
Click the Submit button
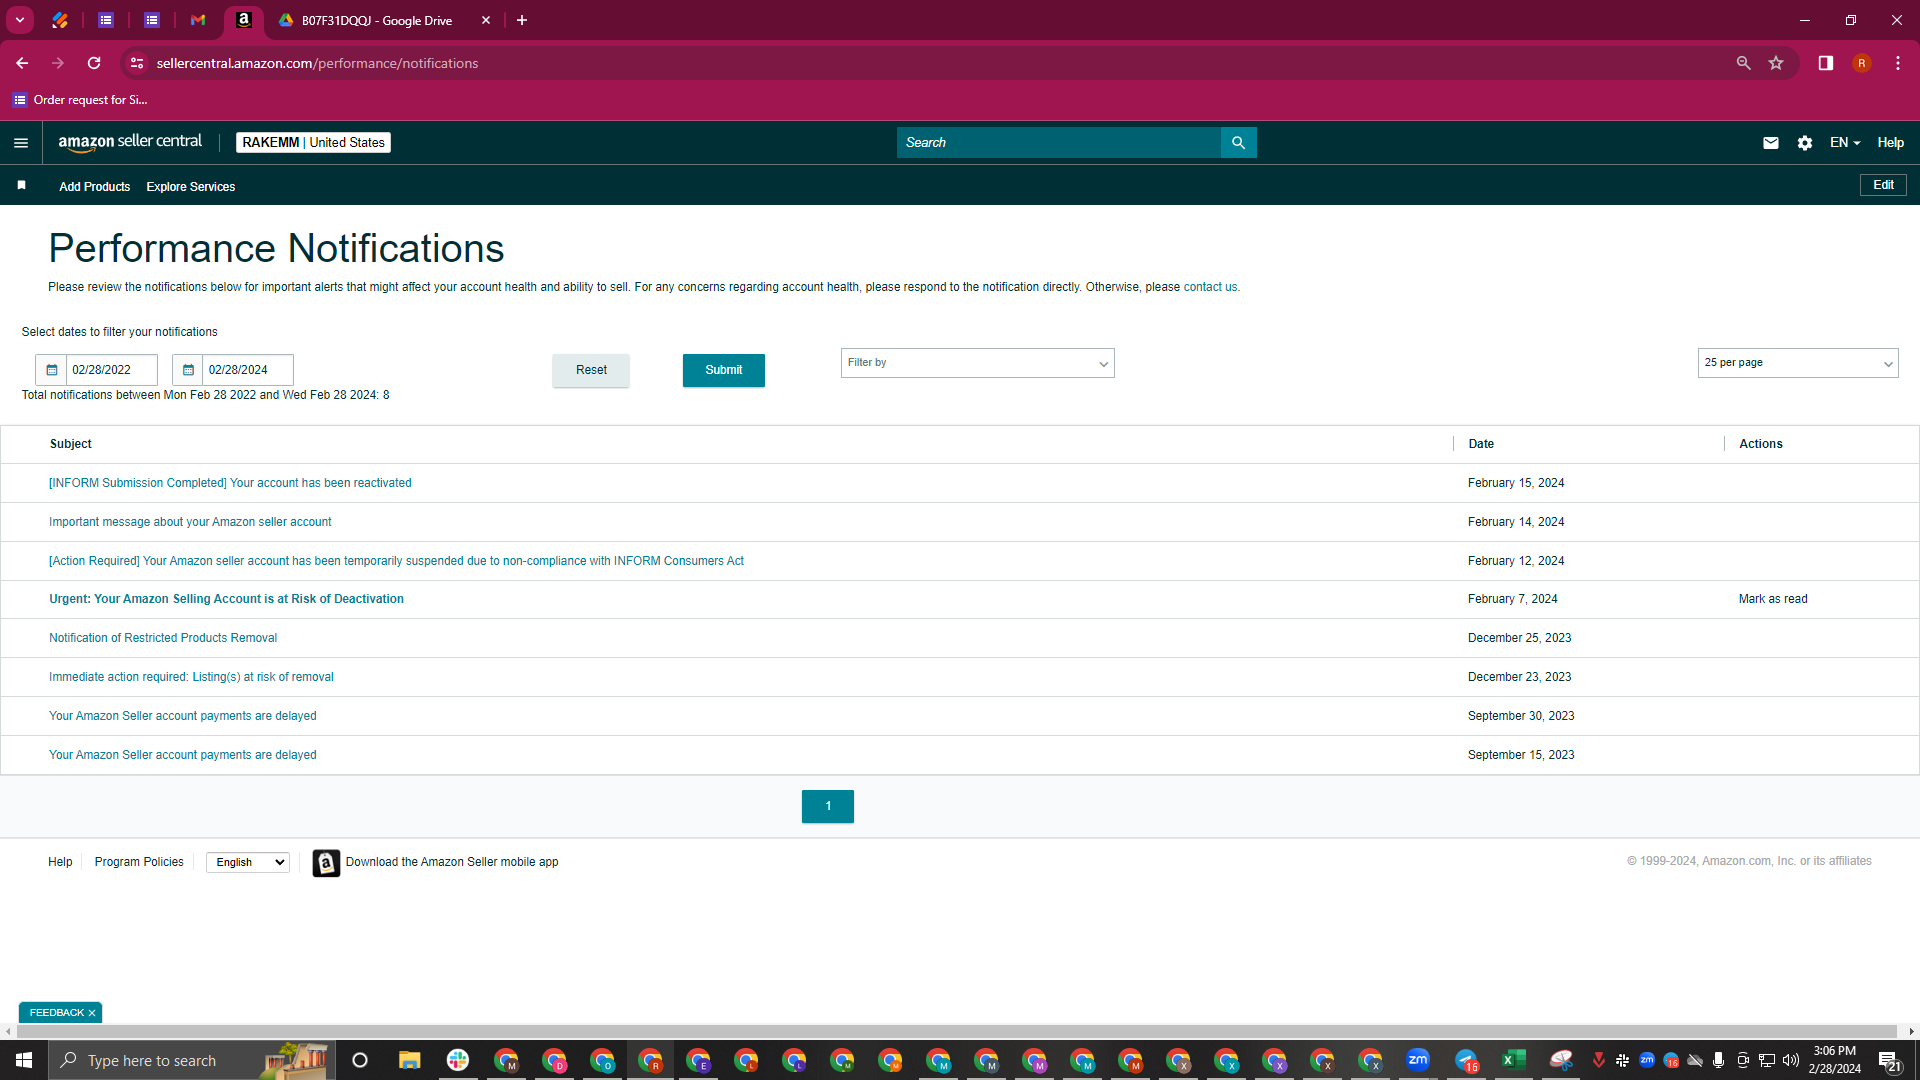coord(724,370)
